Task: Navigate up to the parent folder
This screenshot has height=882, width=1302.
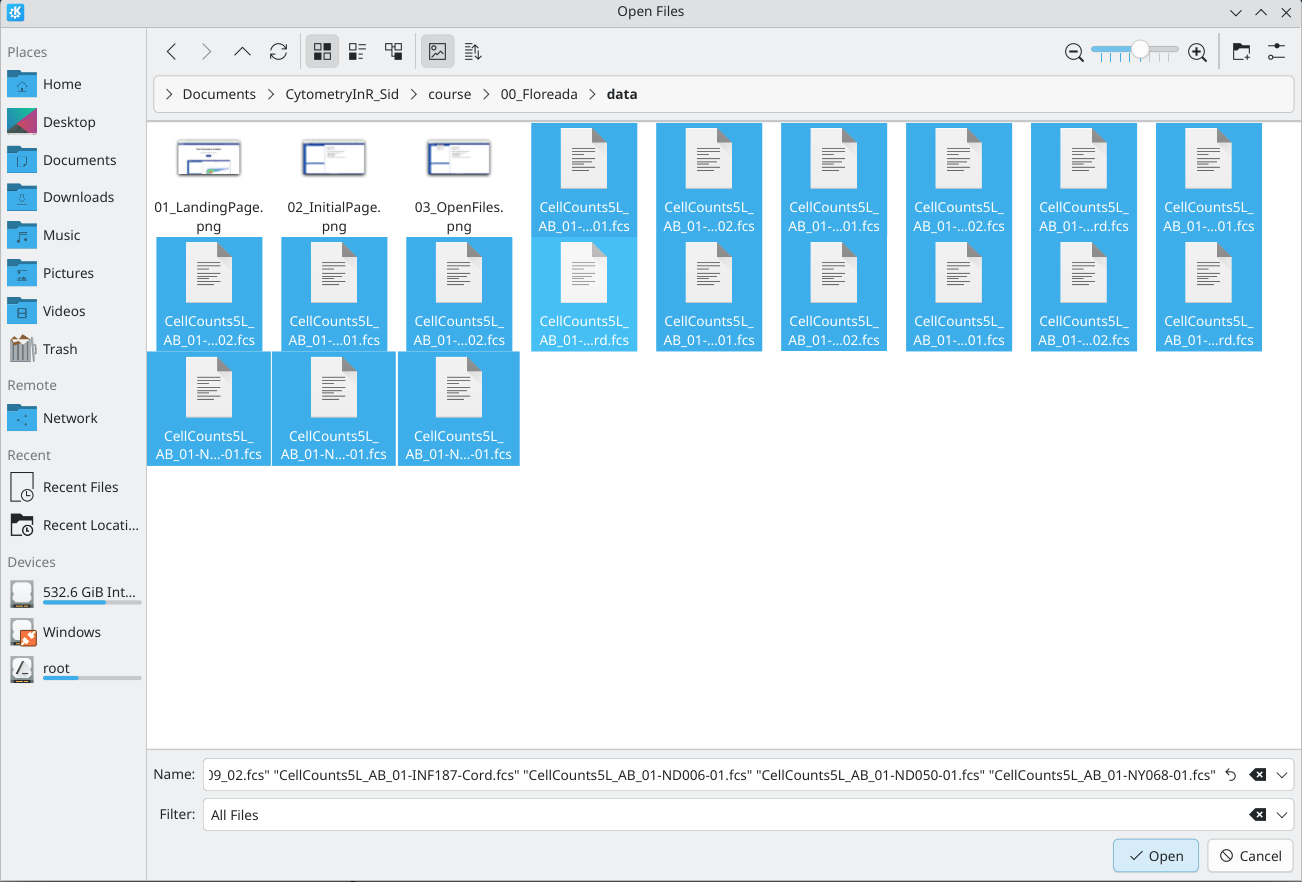Action: [242, 52]
